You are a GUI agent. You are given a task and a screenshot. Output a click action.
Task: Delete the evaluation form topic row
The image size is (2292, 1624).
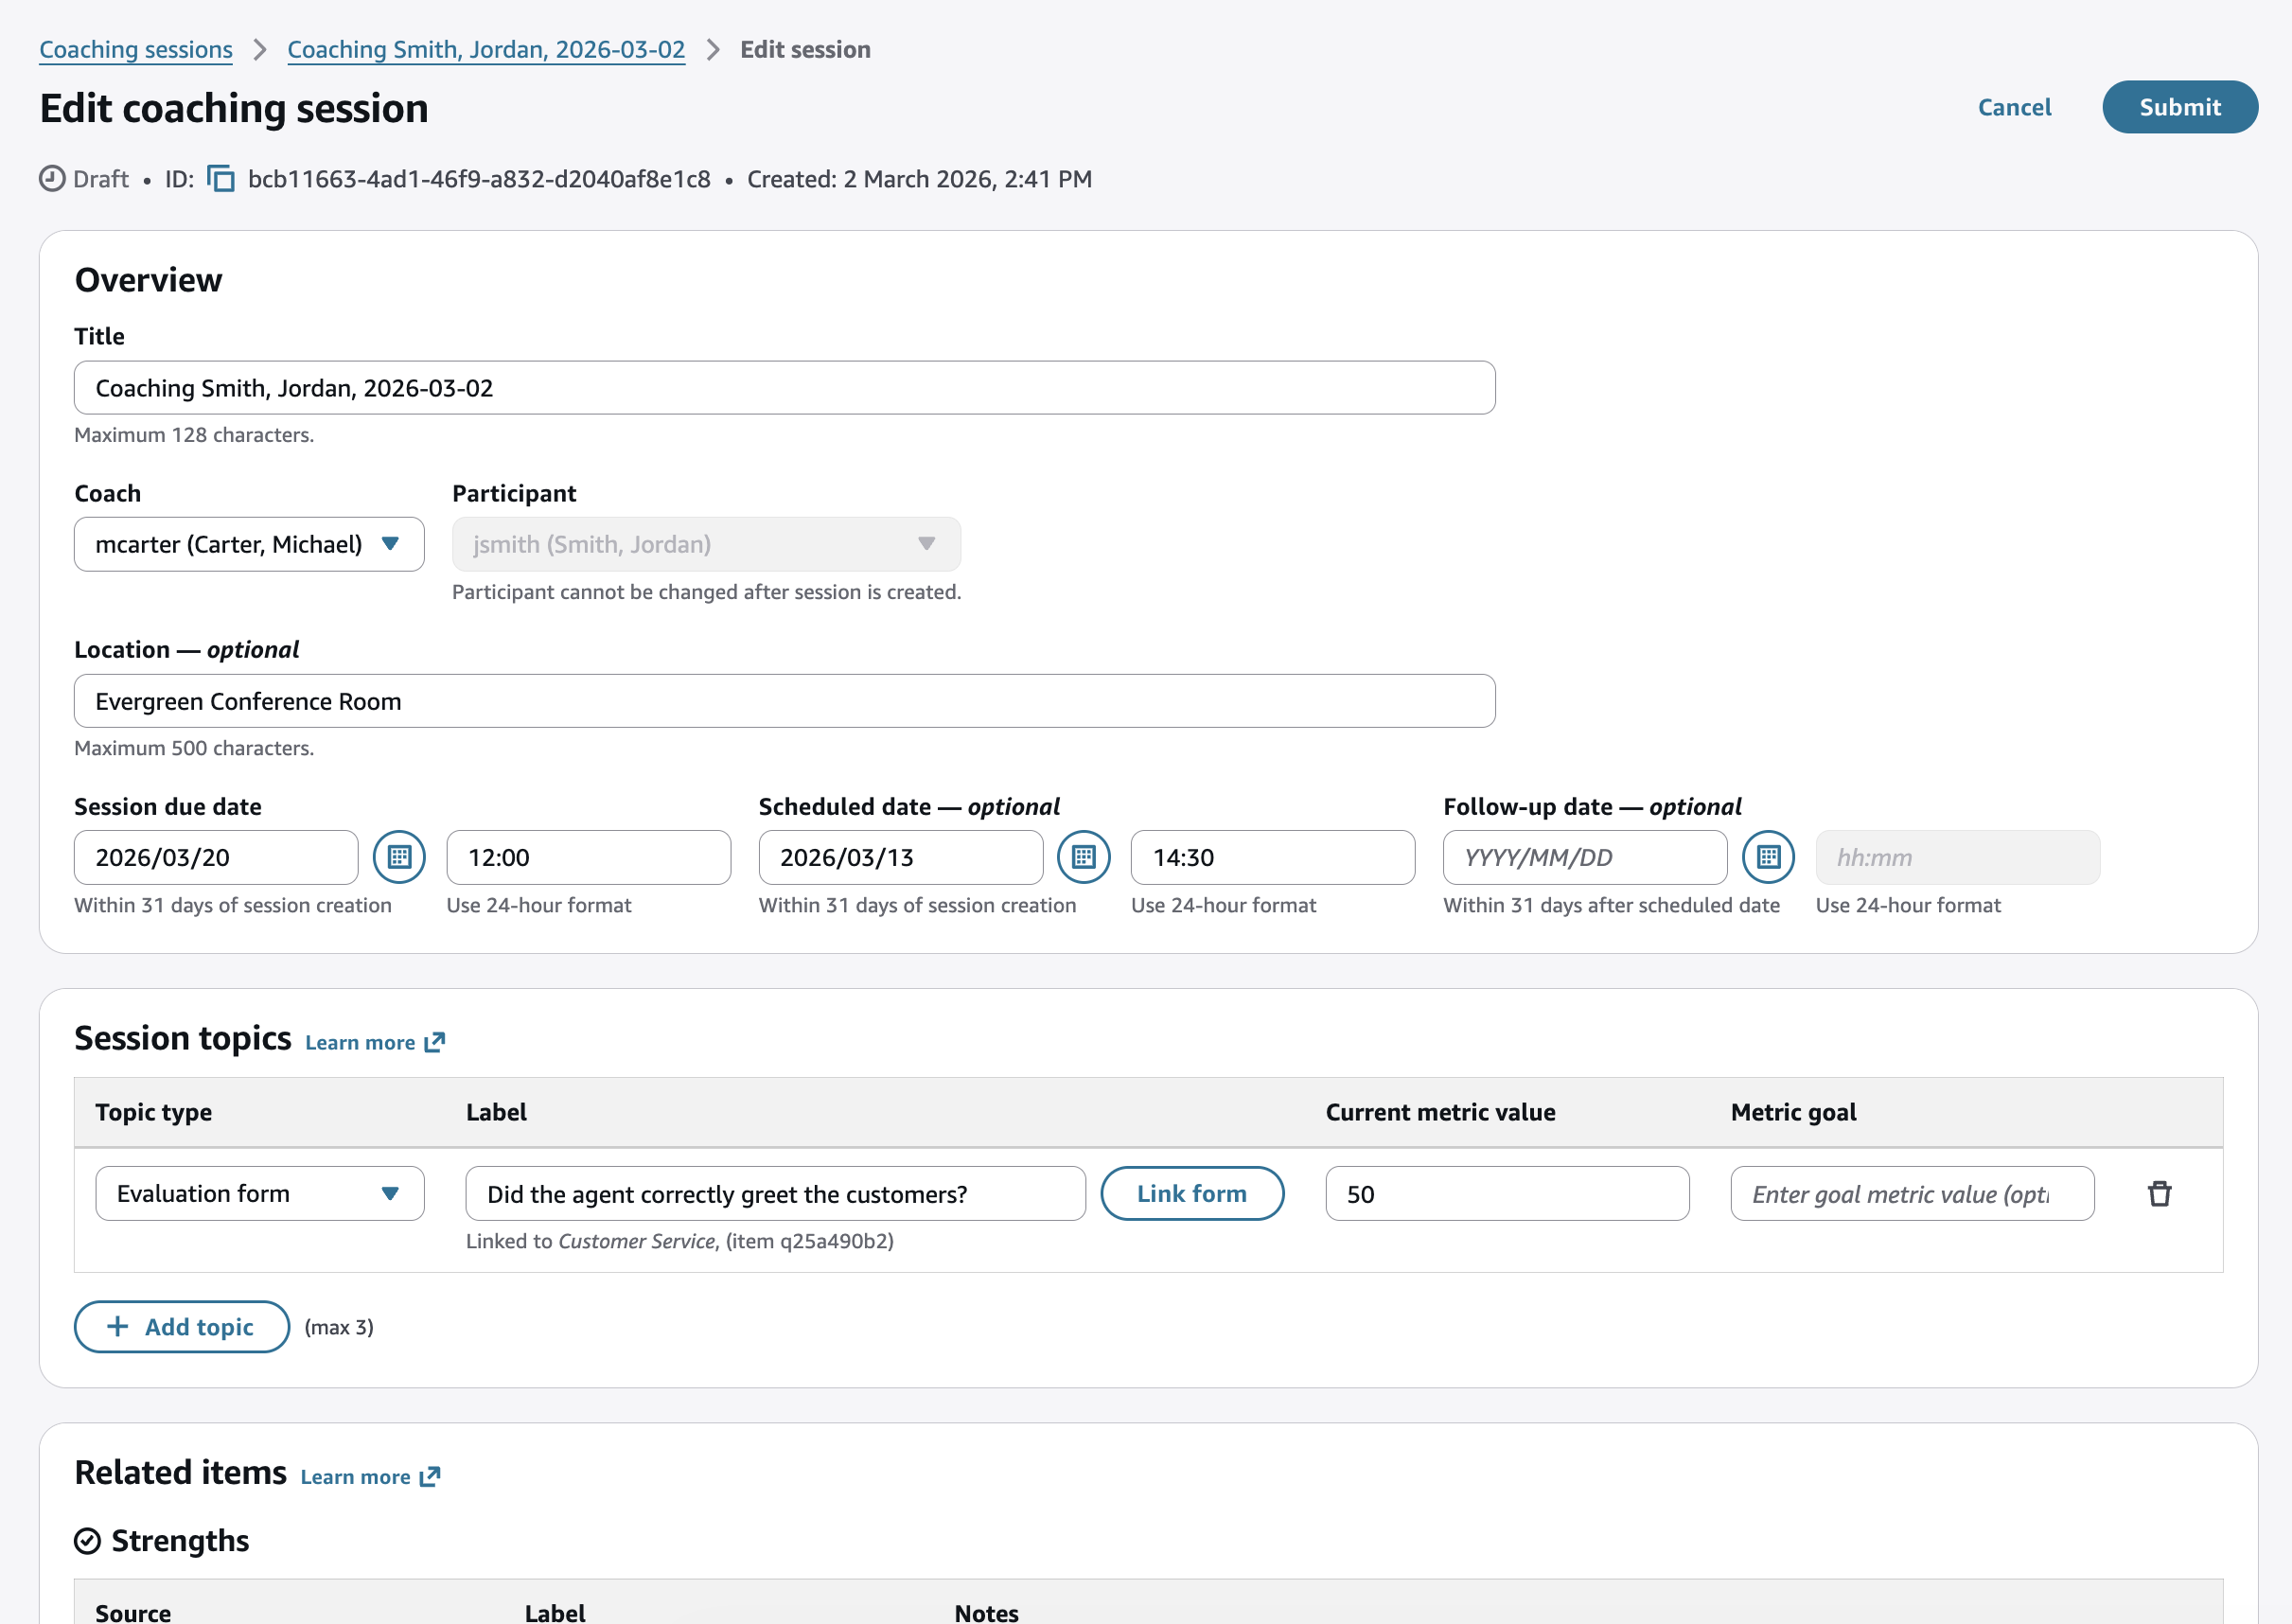click(x=2160, y=1193)
